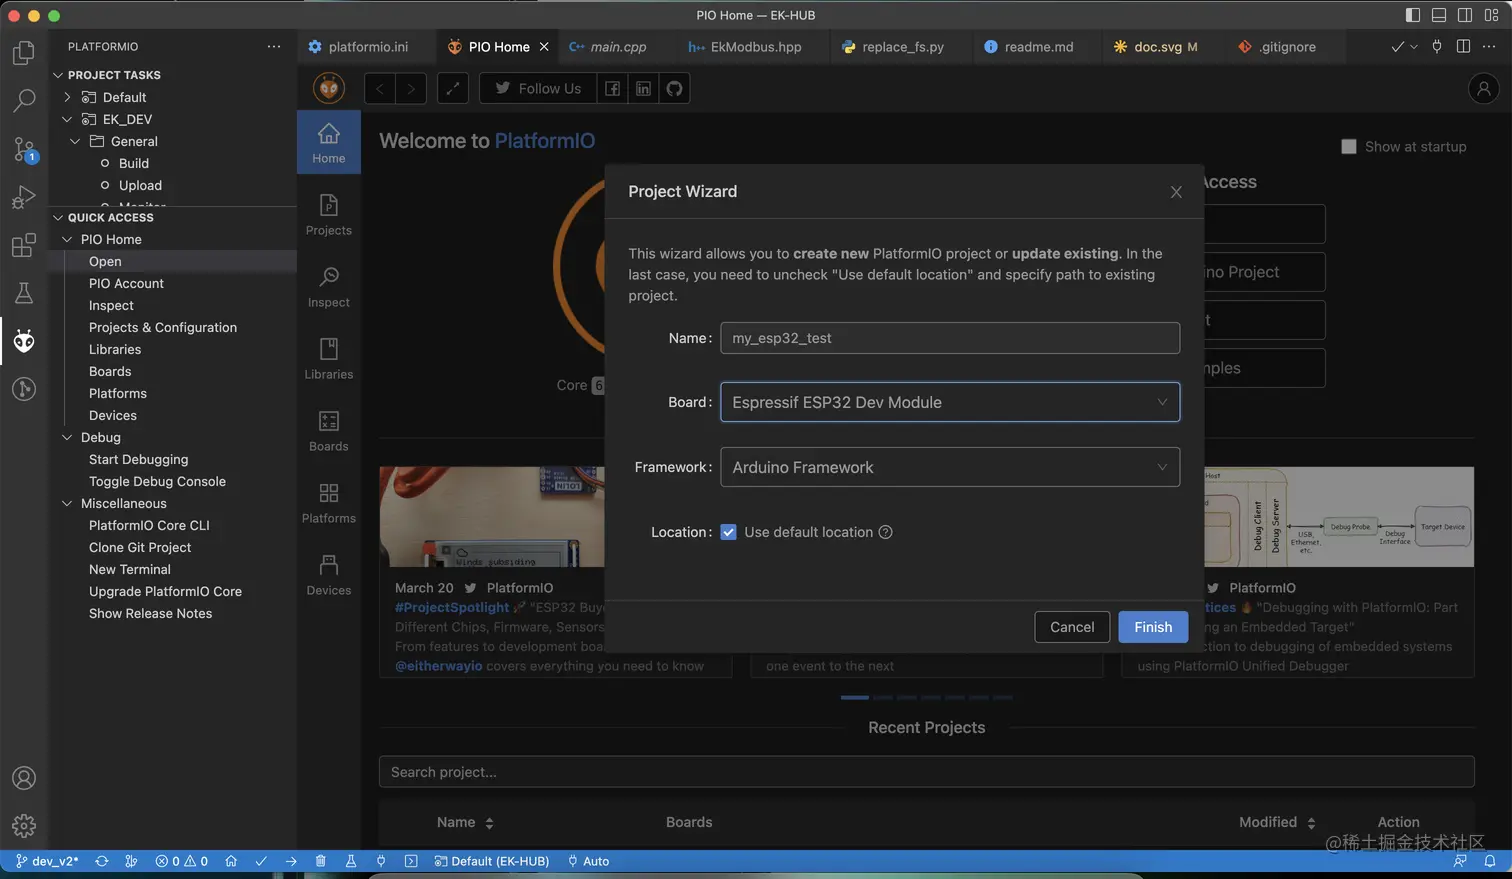Uncheck Use default location checkbox

(x=728, y=532)
